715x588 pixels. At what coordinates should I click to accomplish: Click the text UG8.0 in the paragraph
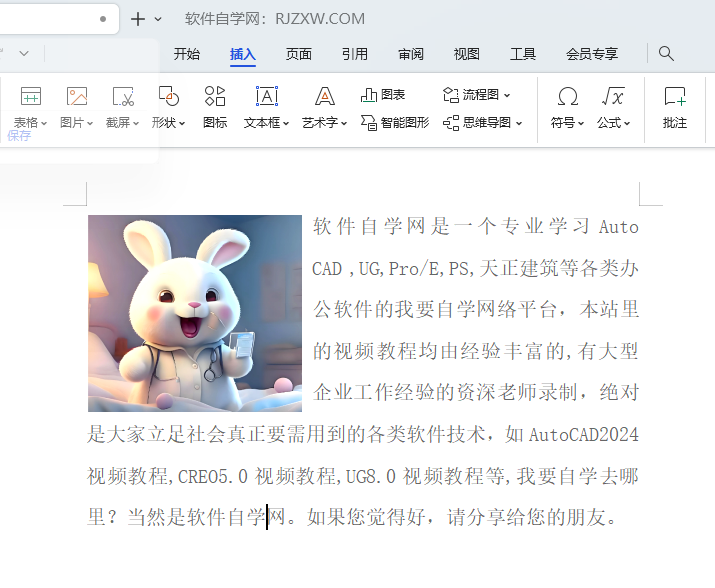tap(371, 477)
